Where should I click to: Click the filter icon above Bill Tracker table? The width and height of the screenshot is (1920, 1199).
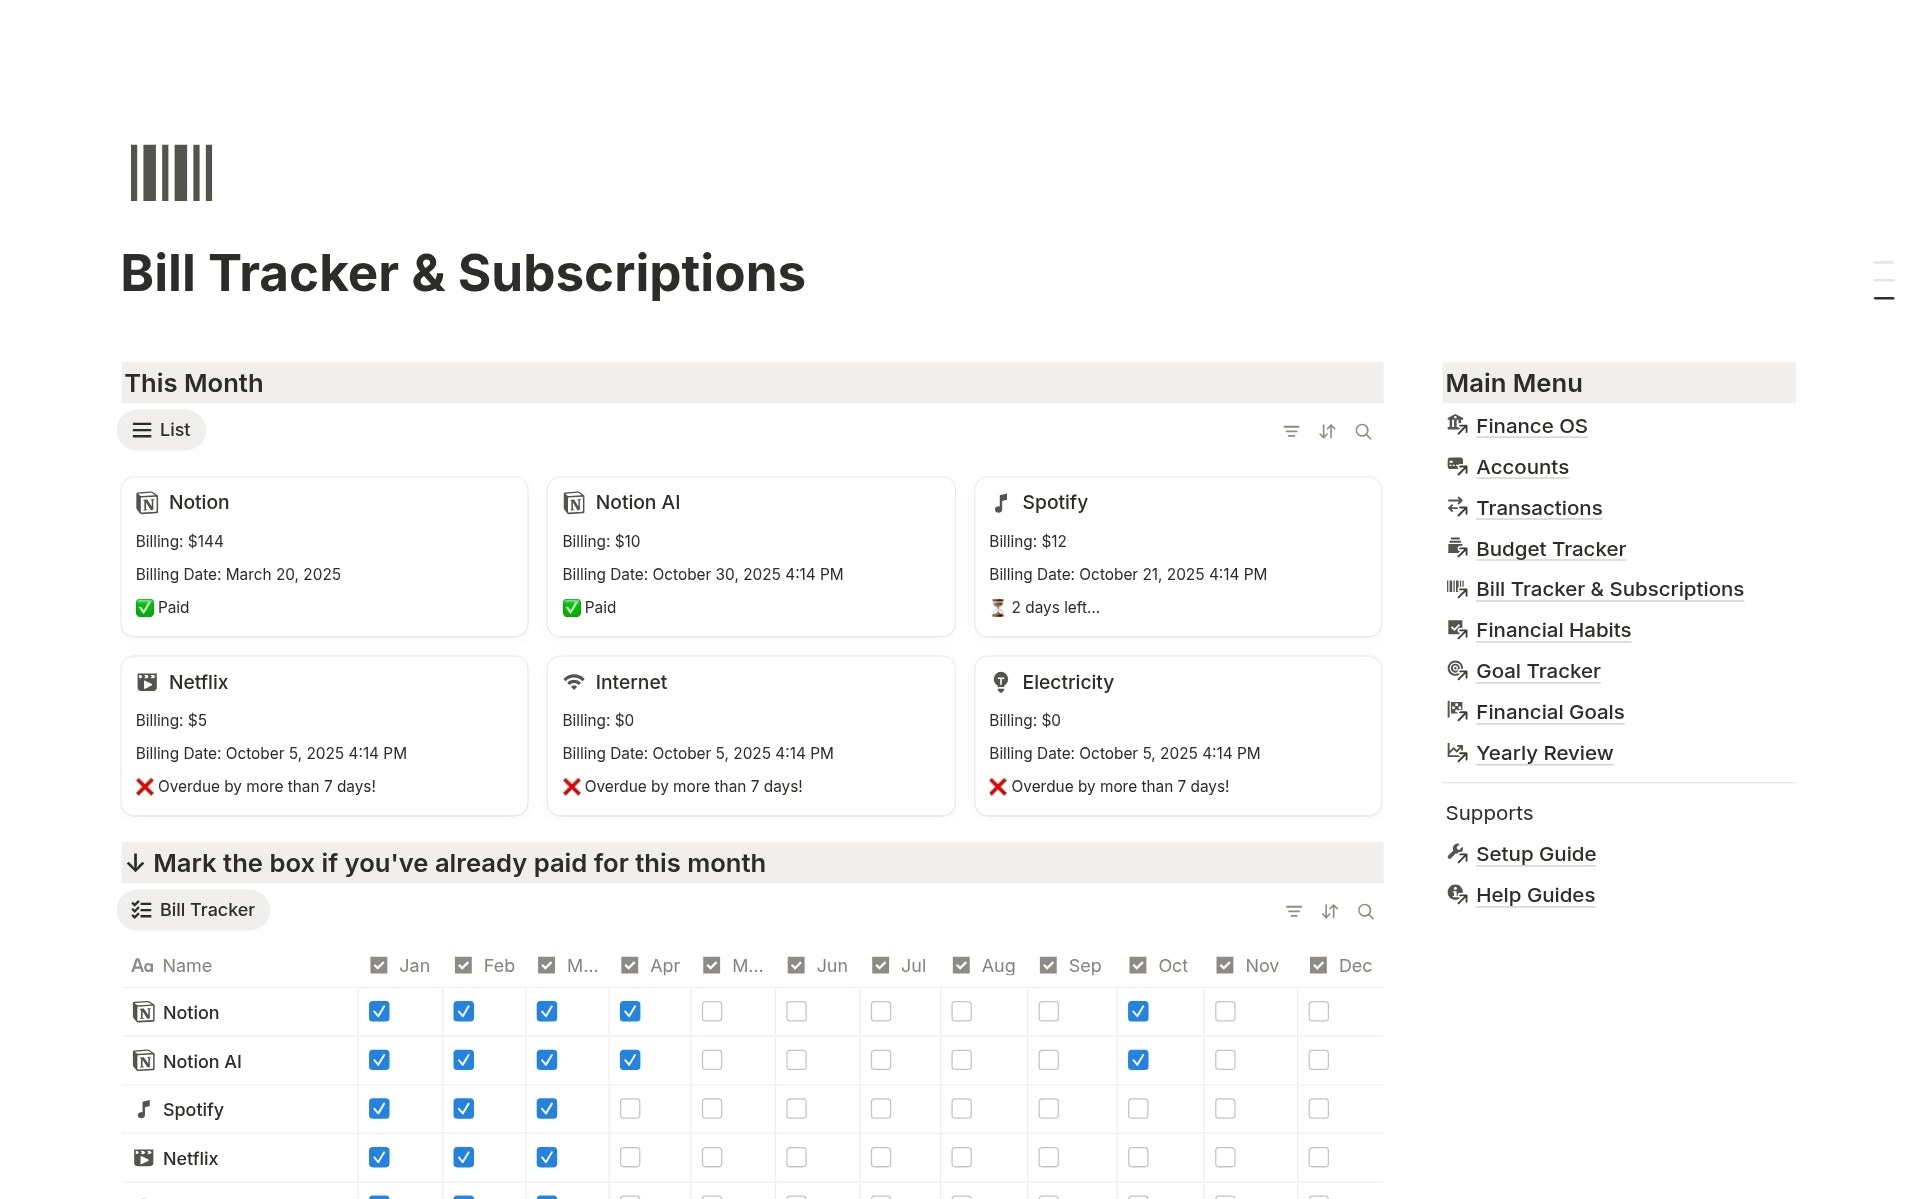click(1293, 912)
